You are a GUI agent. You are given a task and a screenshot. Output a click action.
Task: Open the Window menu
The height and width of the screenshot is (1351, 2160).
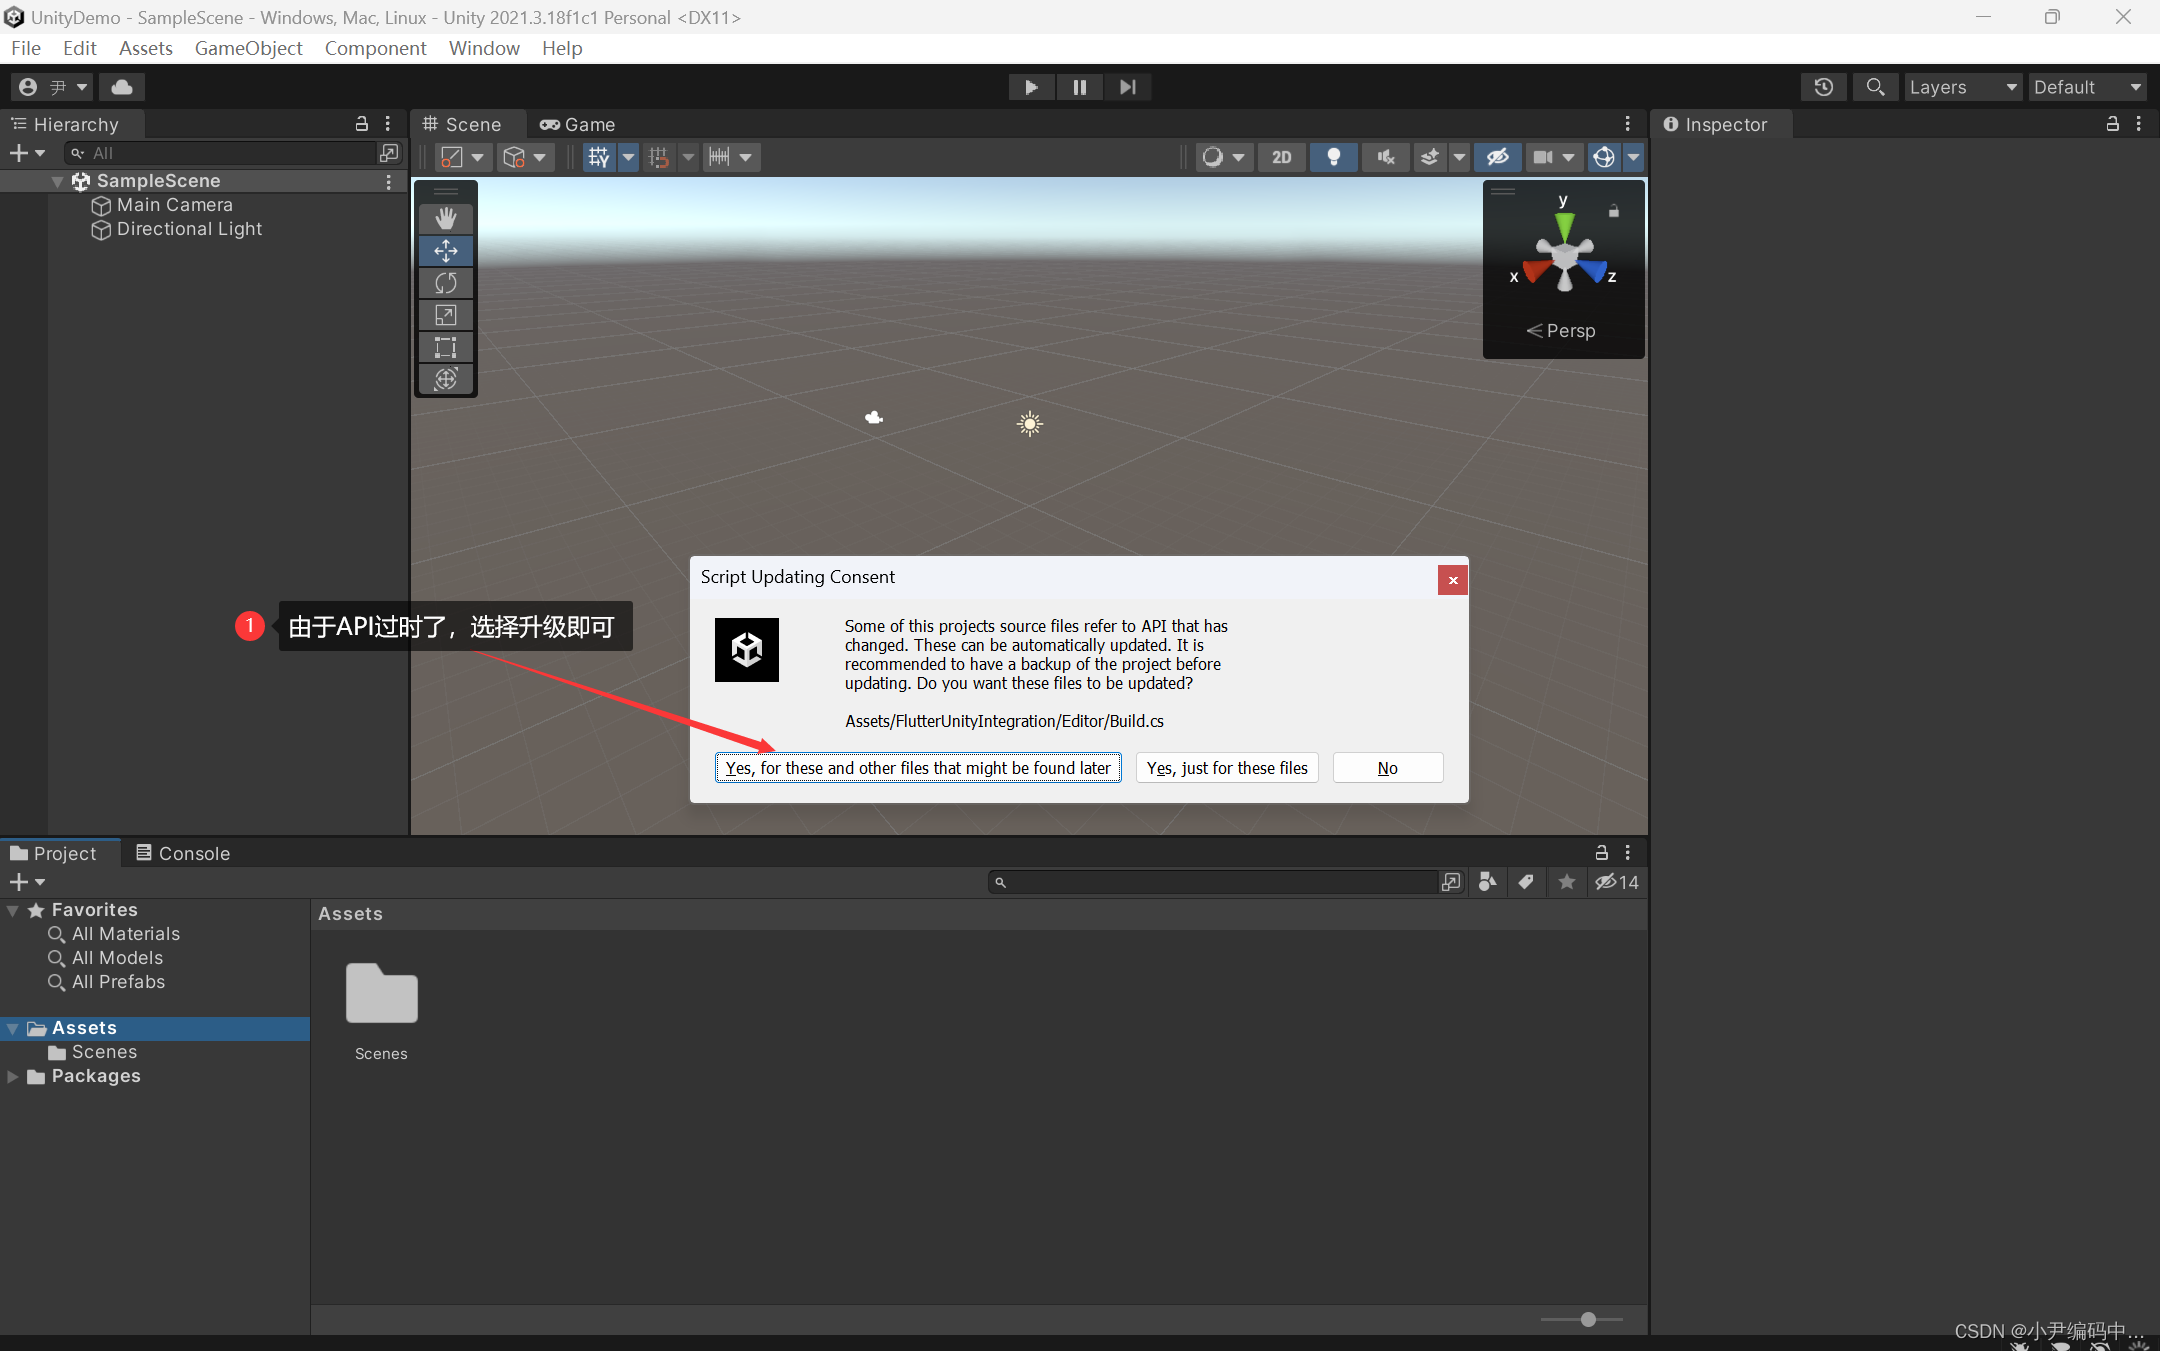point(484,47)
